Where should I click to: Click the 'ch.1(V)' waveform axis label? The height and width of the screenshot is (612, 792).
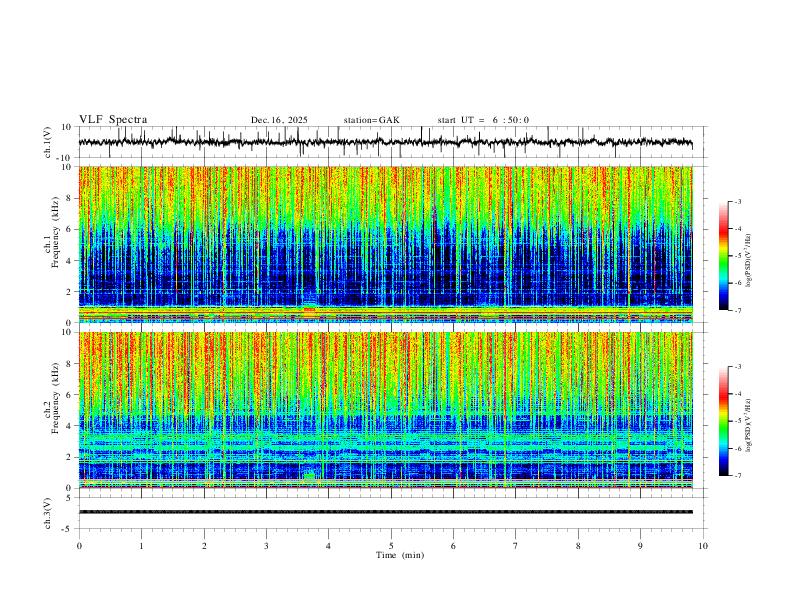(48, 142)
